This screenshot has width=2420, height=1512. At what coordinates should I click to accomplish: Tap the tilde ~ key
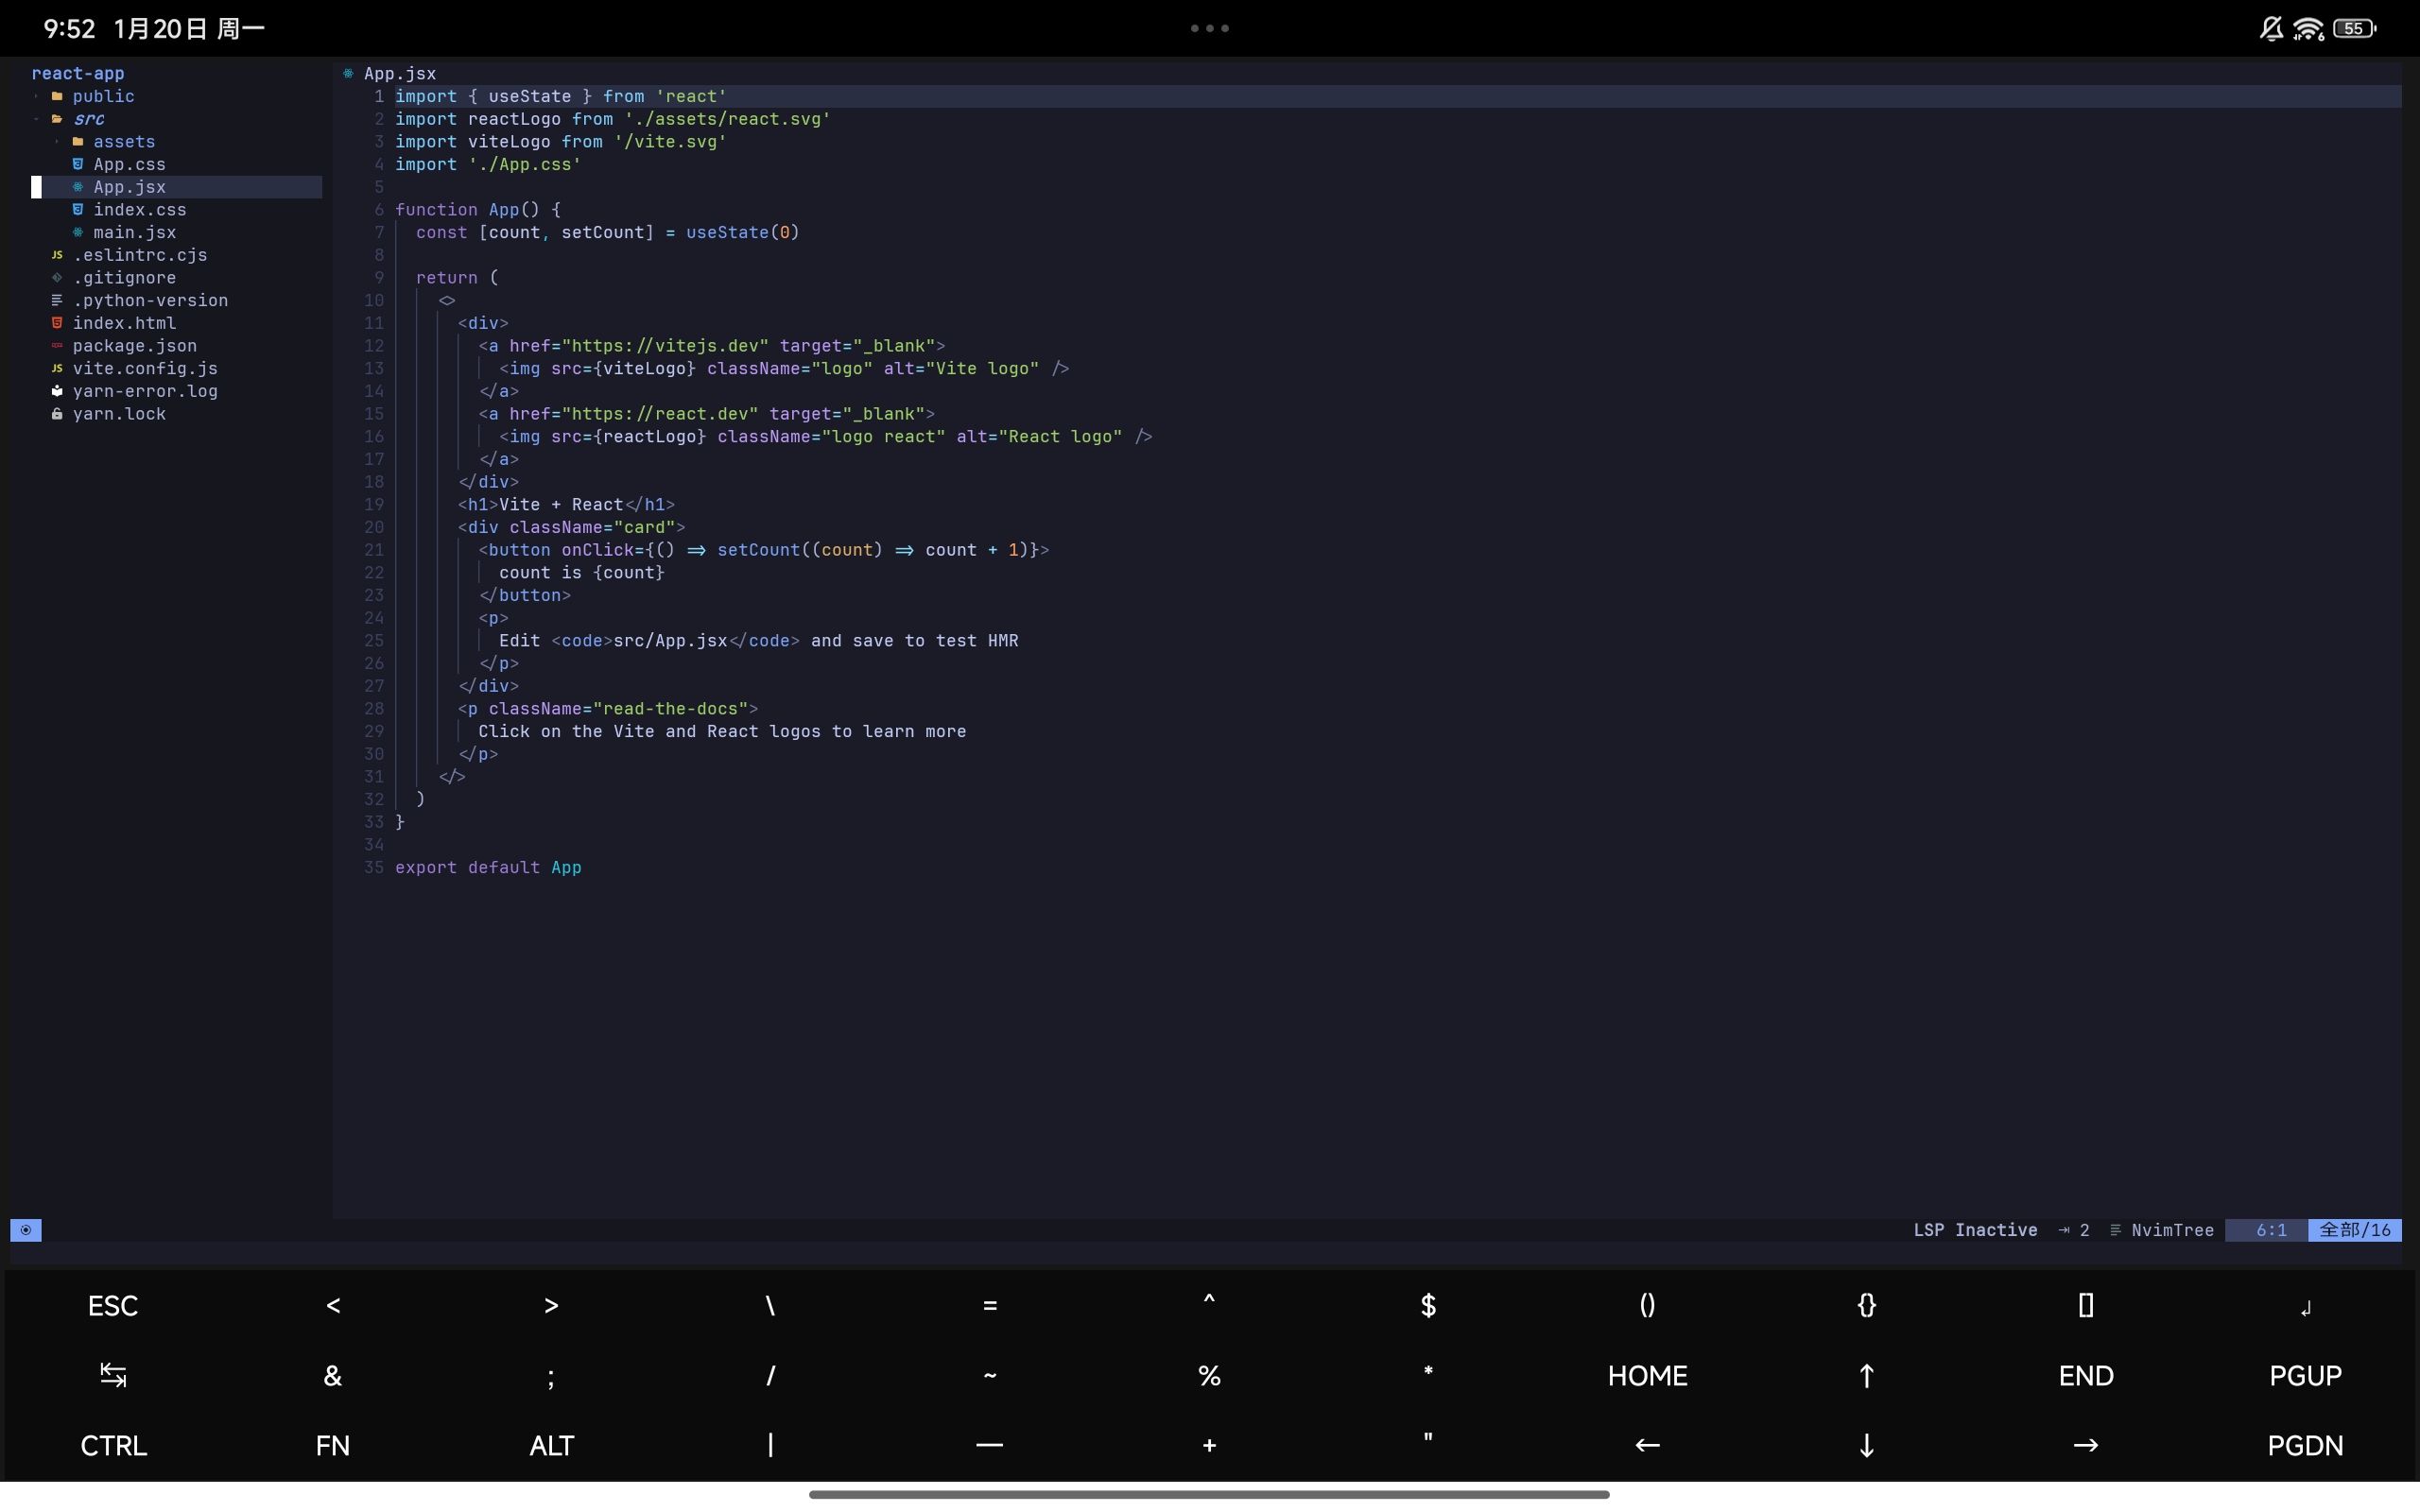990,1375
